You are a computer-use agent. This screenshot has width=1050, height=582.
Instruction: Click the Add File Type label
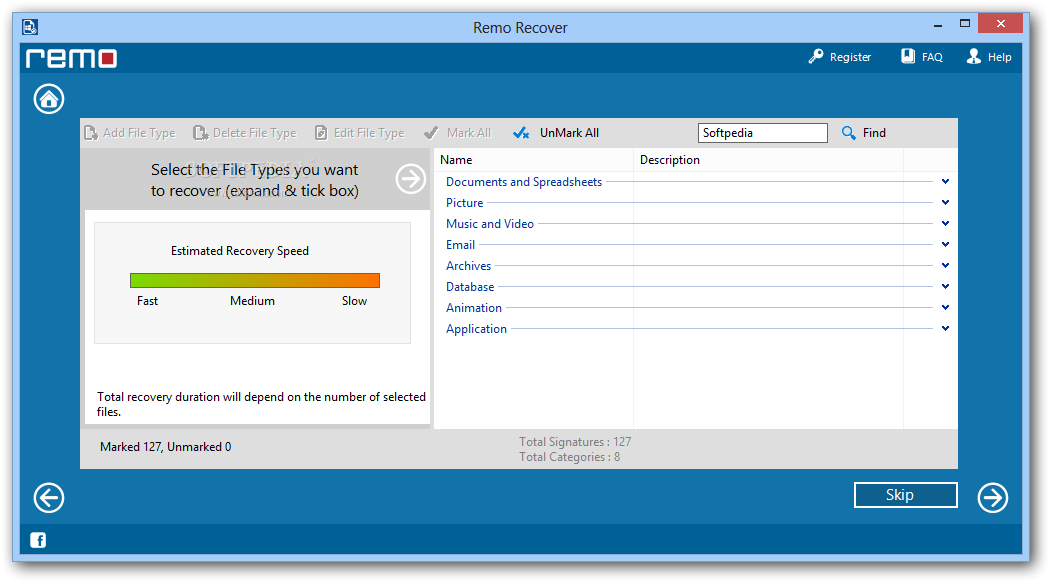pos(139,133)
